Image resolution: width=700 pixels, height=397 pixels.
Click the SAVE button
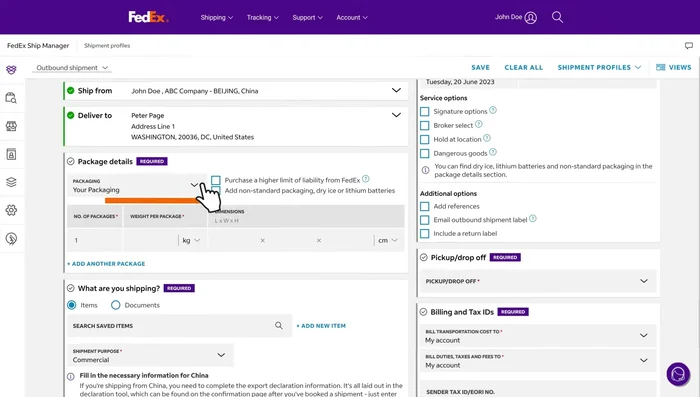[x=480, y=67]
